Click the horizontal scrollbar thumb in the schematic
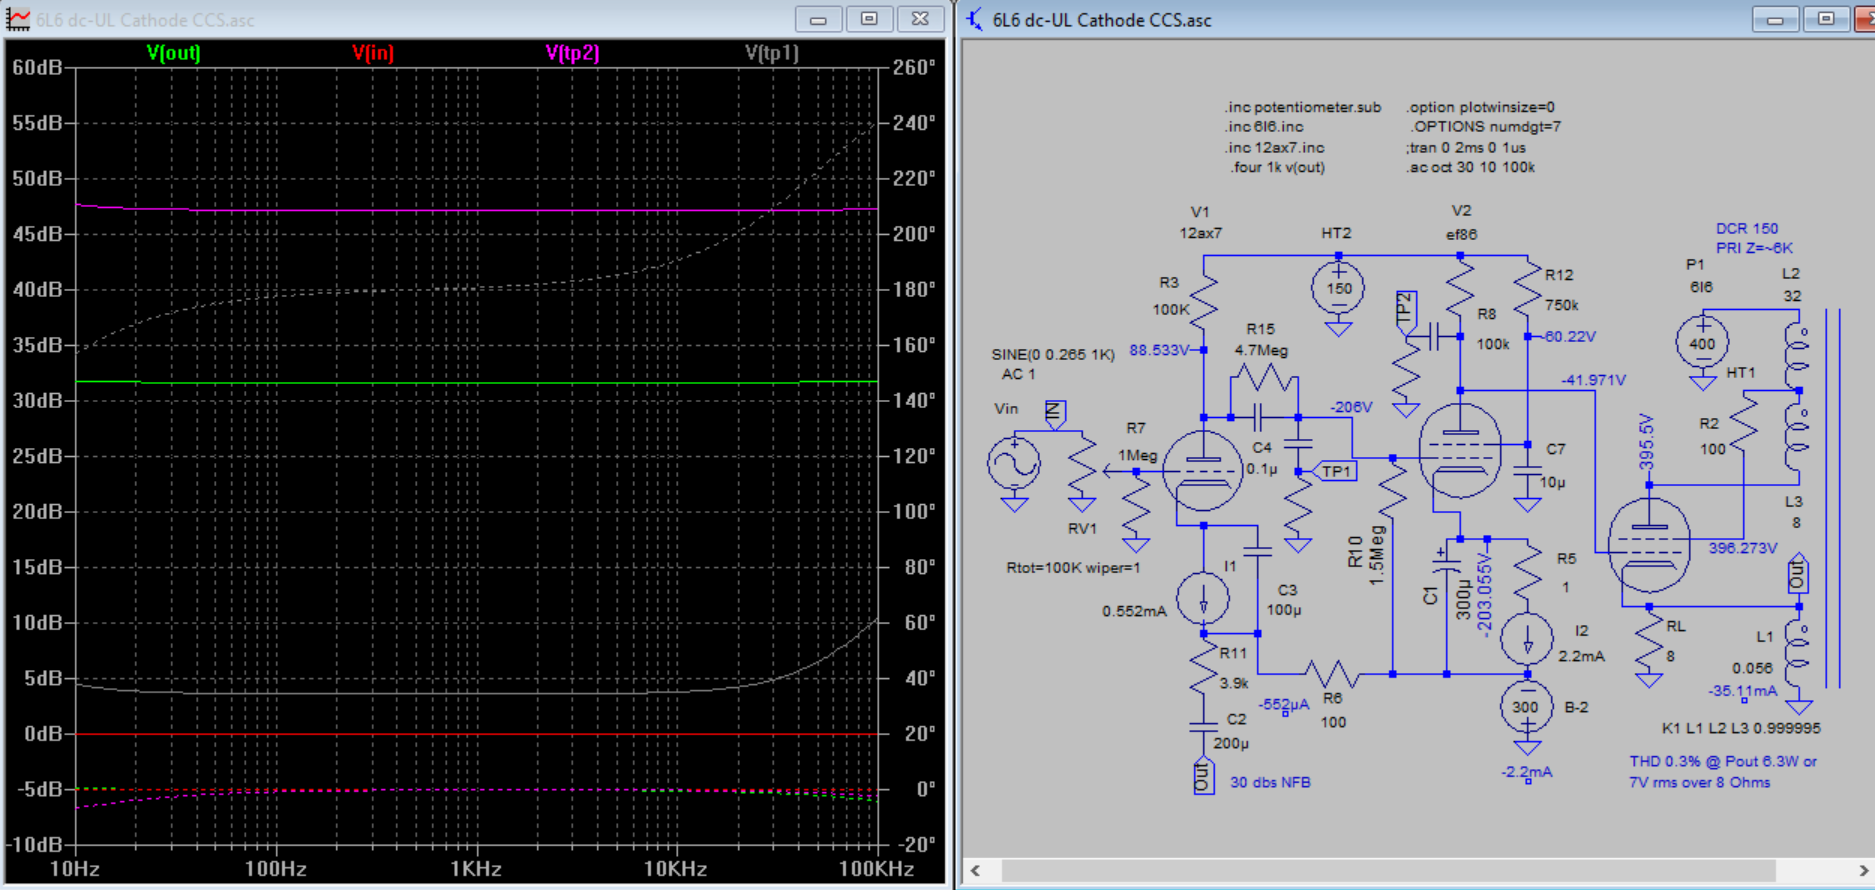Viewport: 1875px width, 890px height. point(1388,870)
